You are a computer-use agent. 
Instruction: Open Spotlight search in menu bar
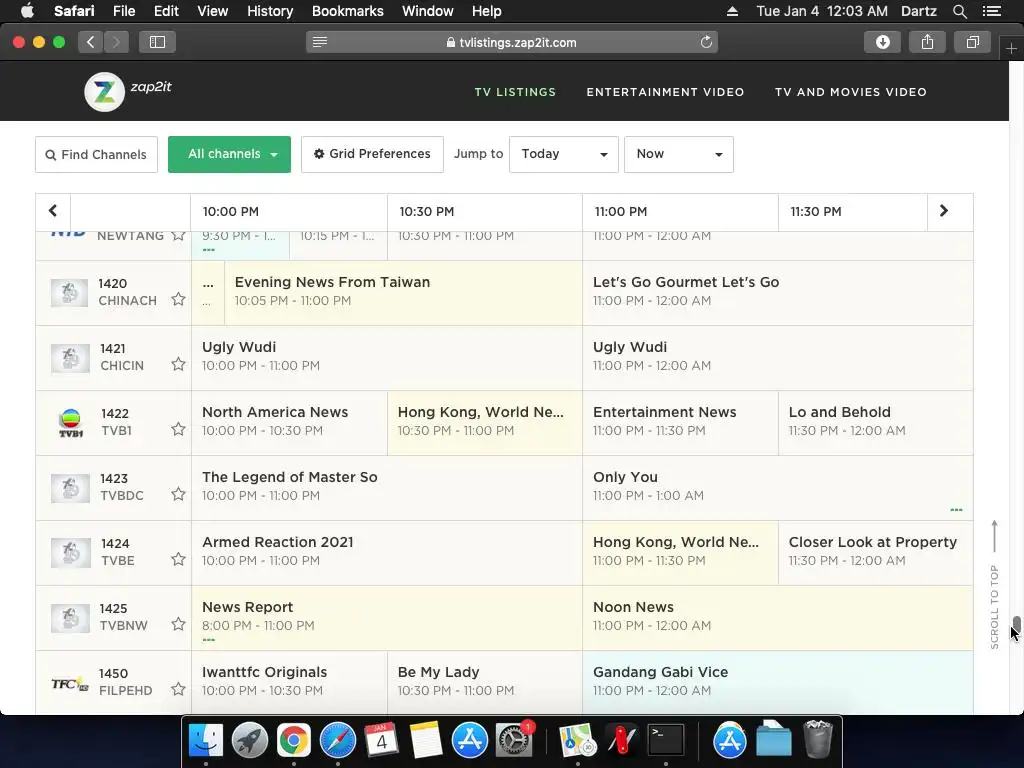coord(959,11)
